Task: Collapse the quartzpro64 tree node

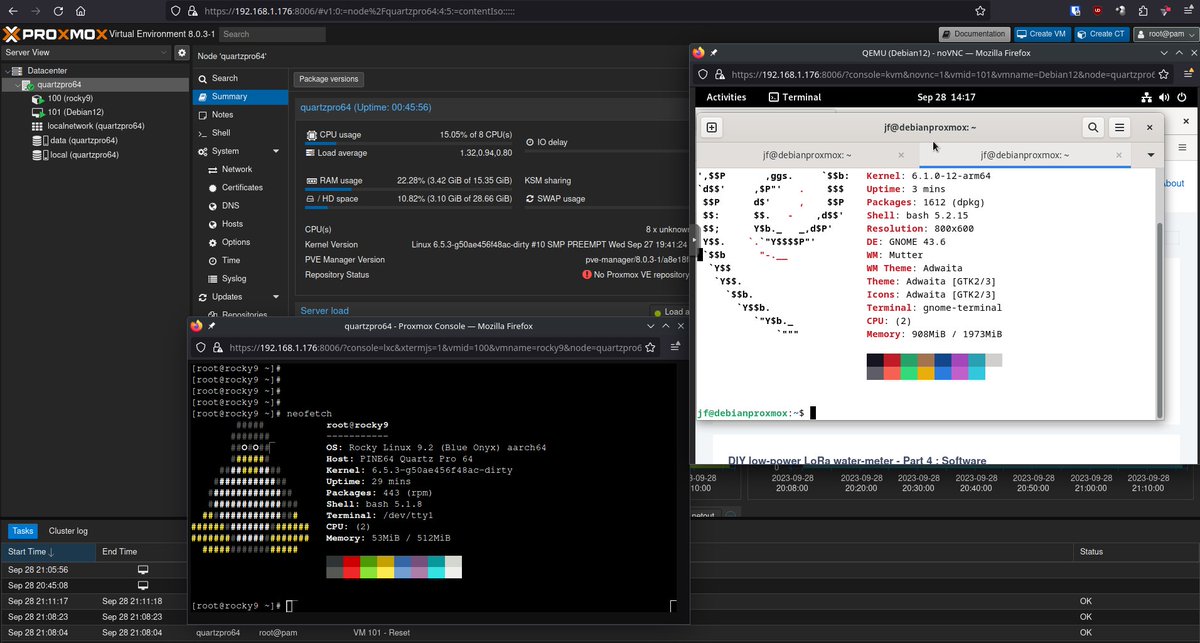Action: (17, 85)
